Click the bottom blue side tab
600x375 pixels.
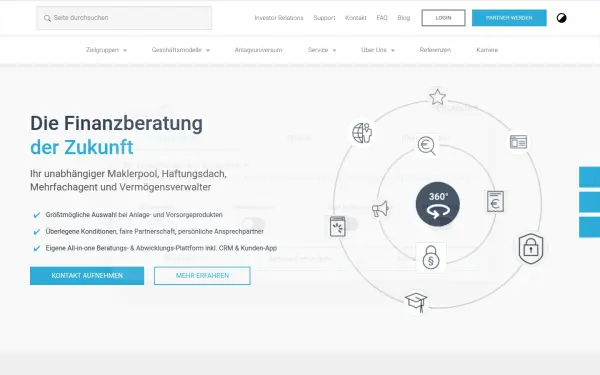point(590,227)
